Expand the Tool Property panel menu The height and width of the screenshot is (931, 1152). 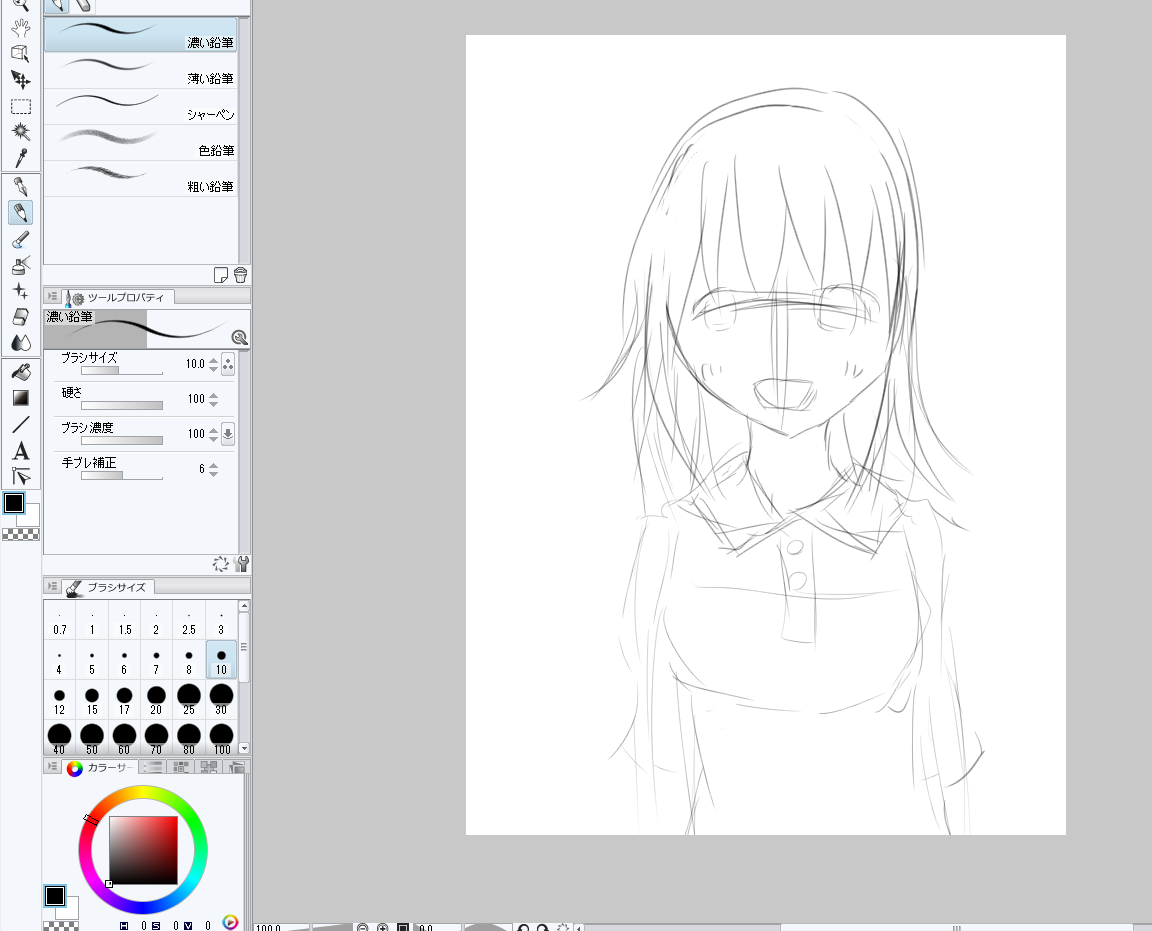(52, 297)
